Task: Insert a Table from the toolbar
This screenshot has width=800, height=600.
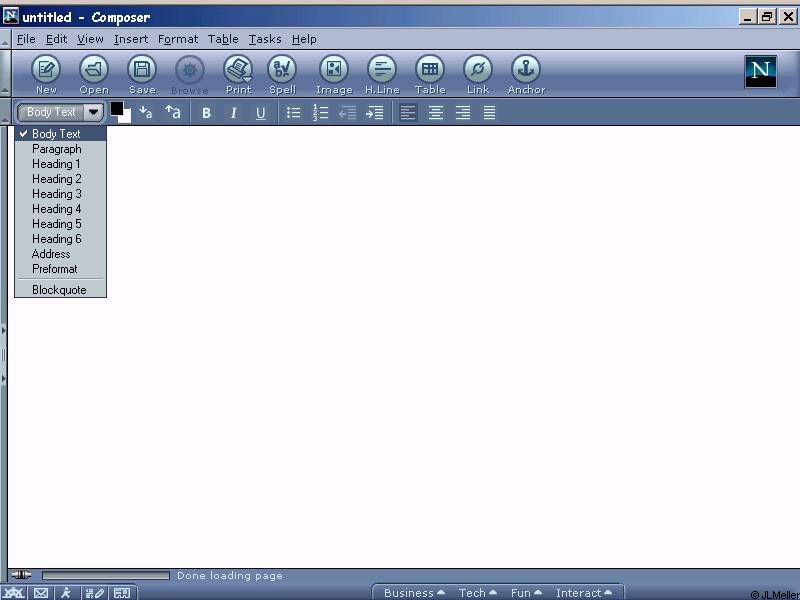Action: 430,74
